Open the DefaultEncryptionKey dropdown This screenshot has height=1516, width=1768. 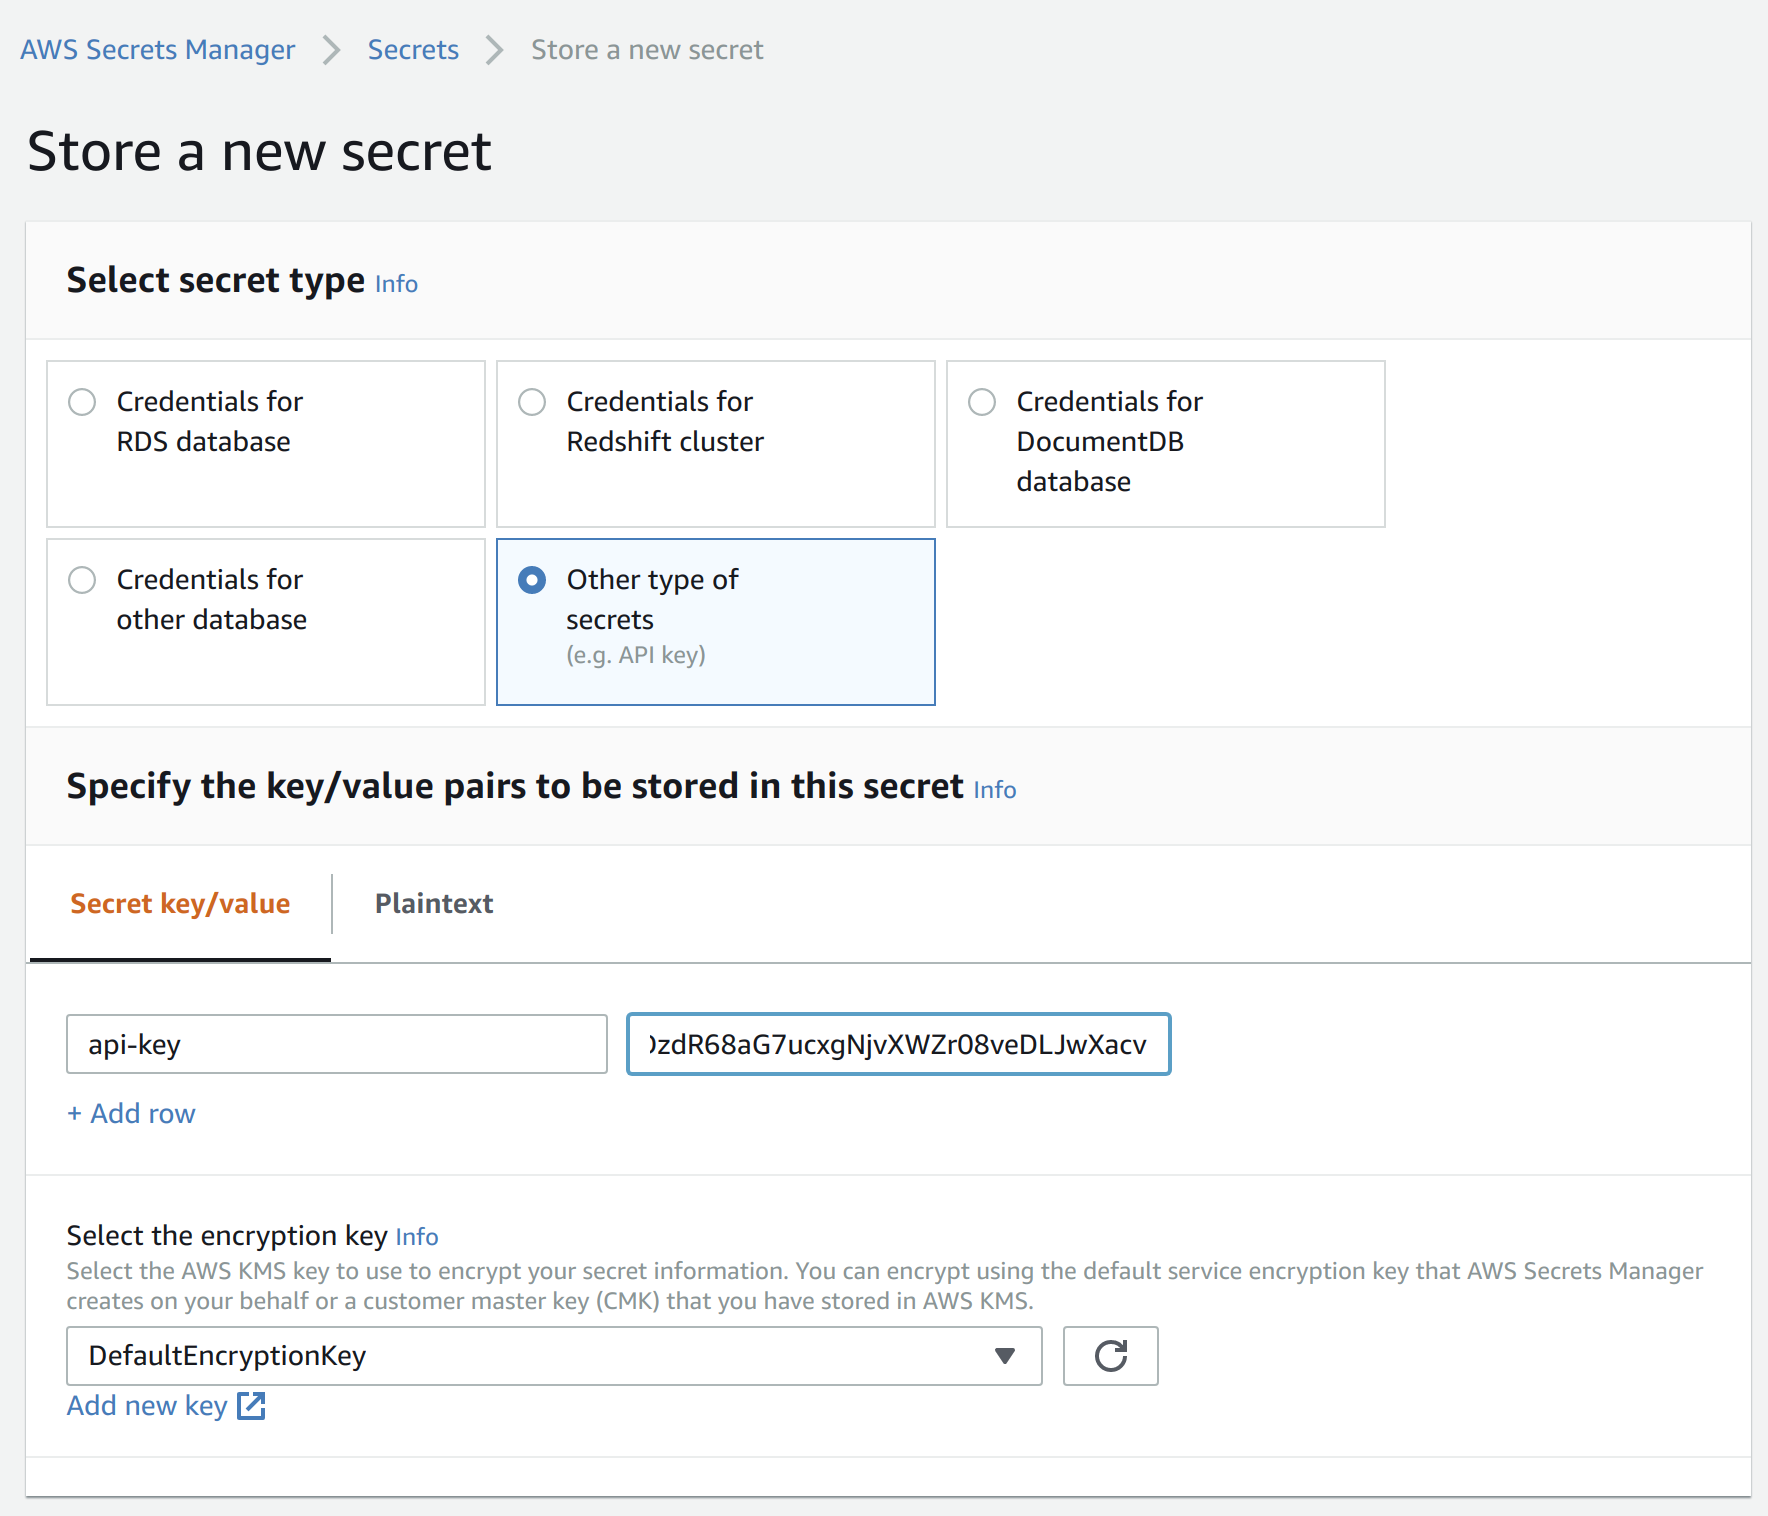pos(554,1356)
